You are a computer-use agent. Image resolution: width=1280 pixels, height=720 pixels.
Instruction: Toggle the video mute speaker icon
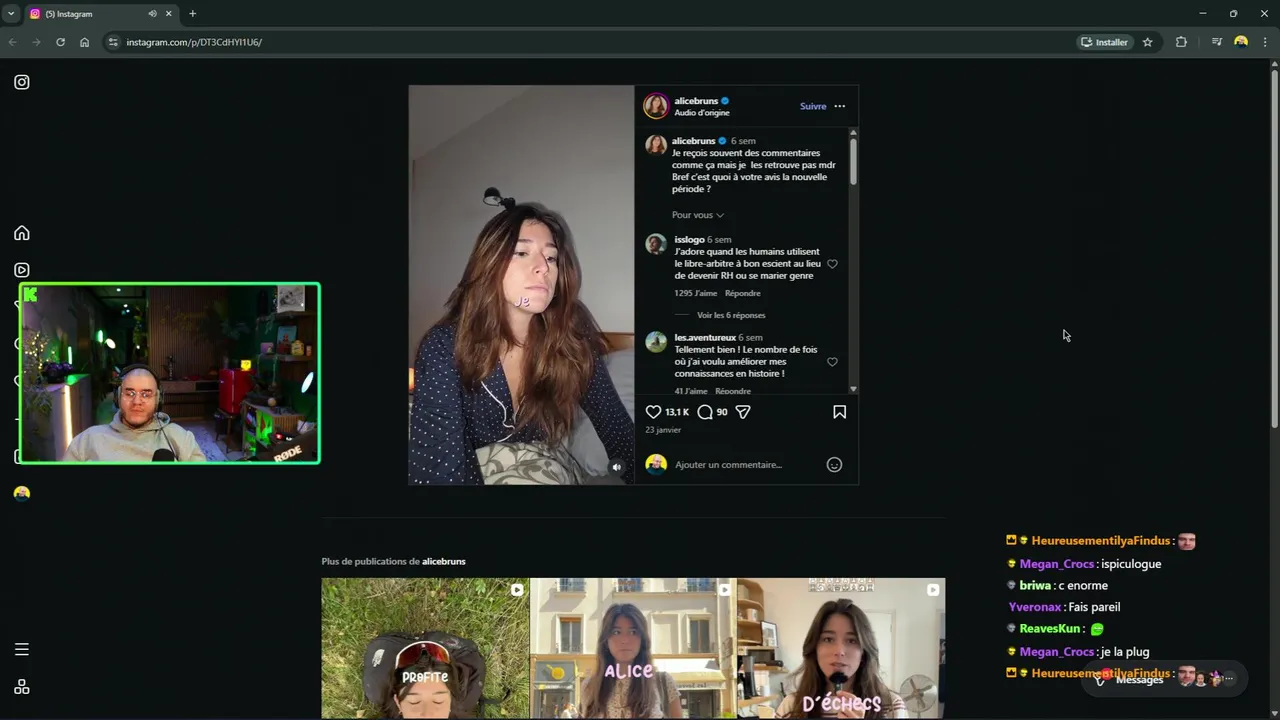point(617,467)
